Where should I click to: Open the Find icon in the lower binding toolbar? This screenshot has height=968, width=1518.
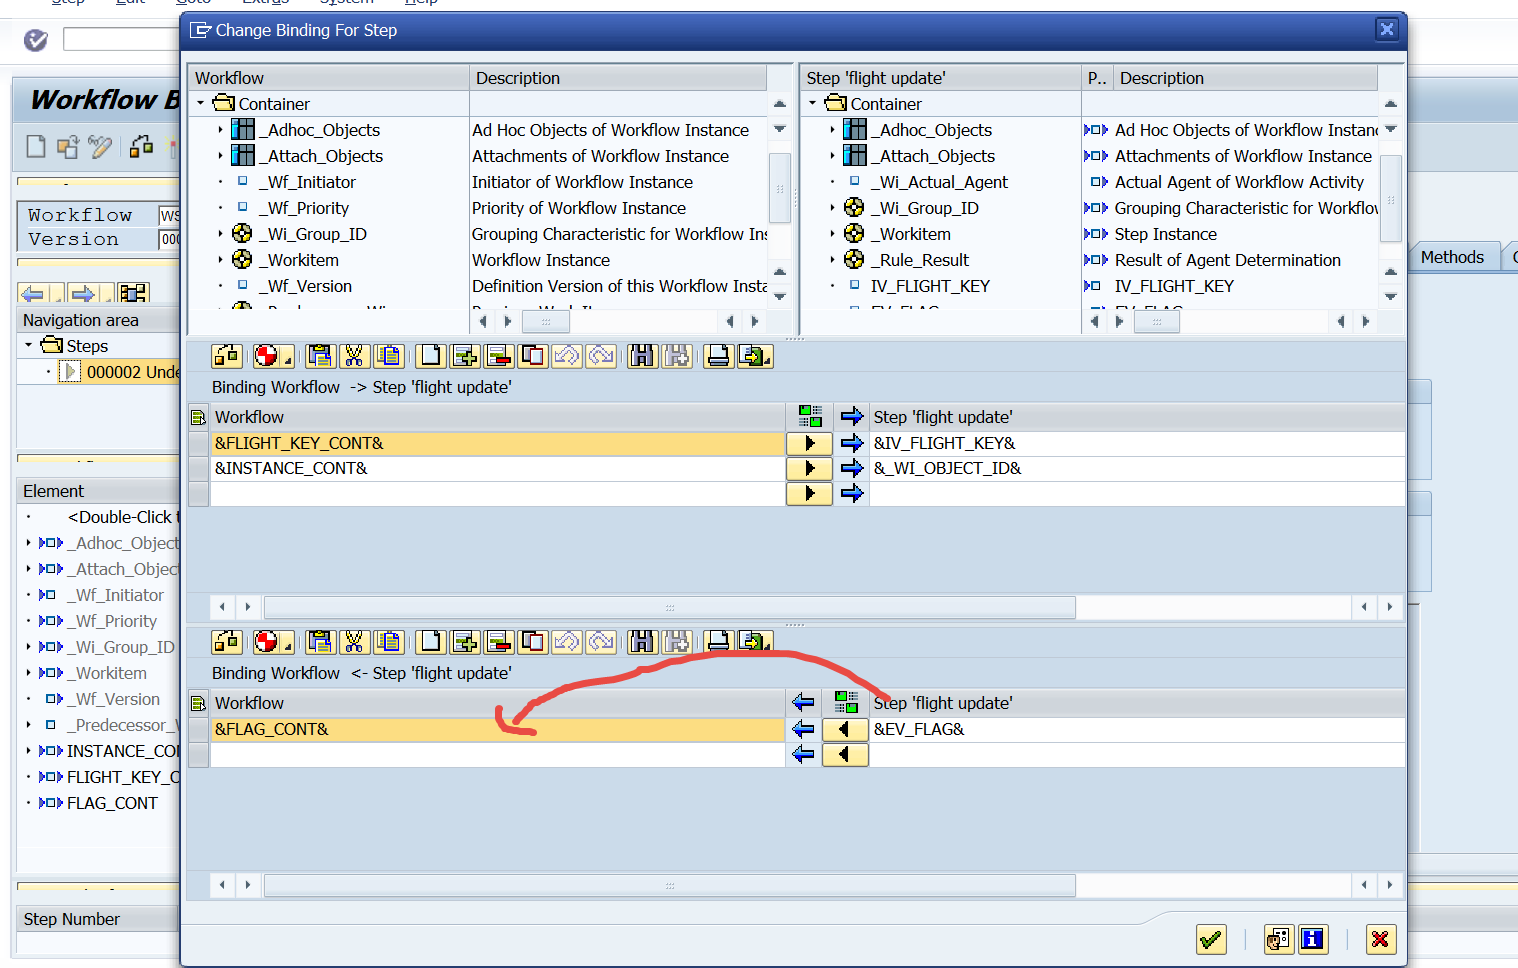(x=642, y=641)
